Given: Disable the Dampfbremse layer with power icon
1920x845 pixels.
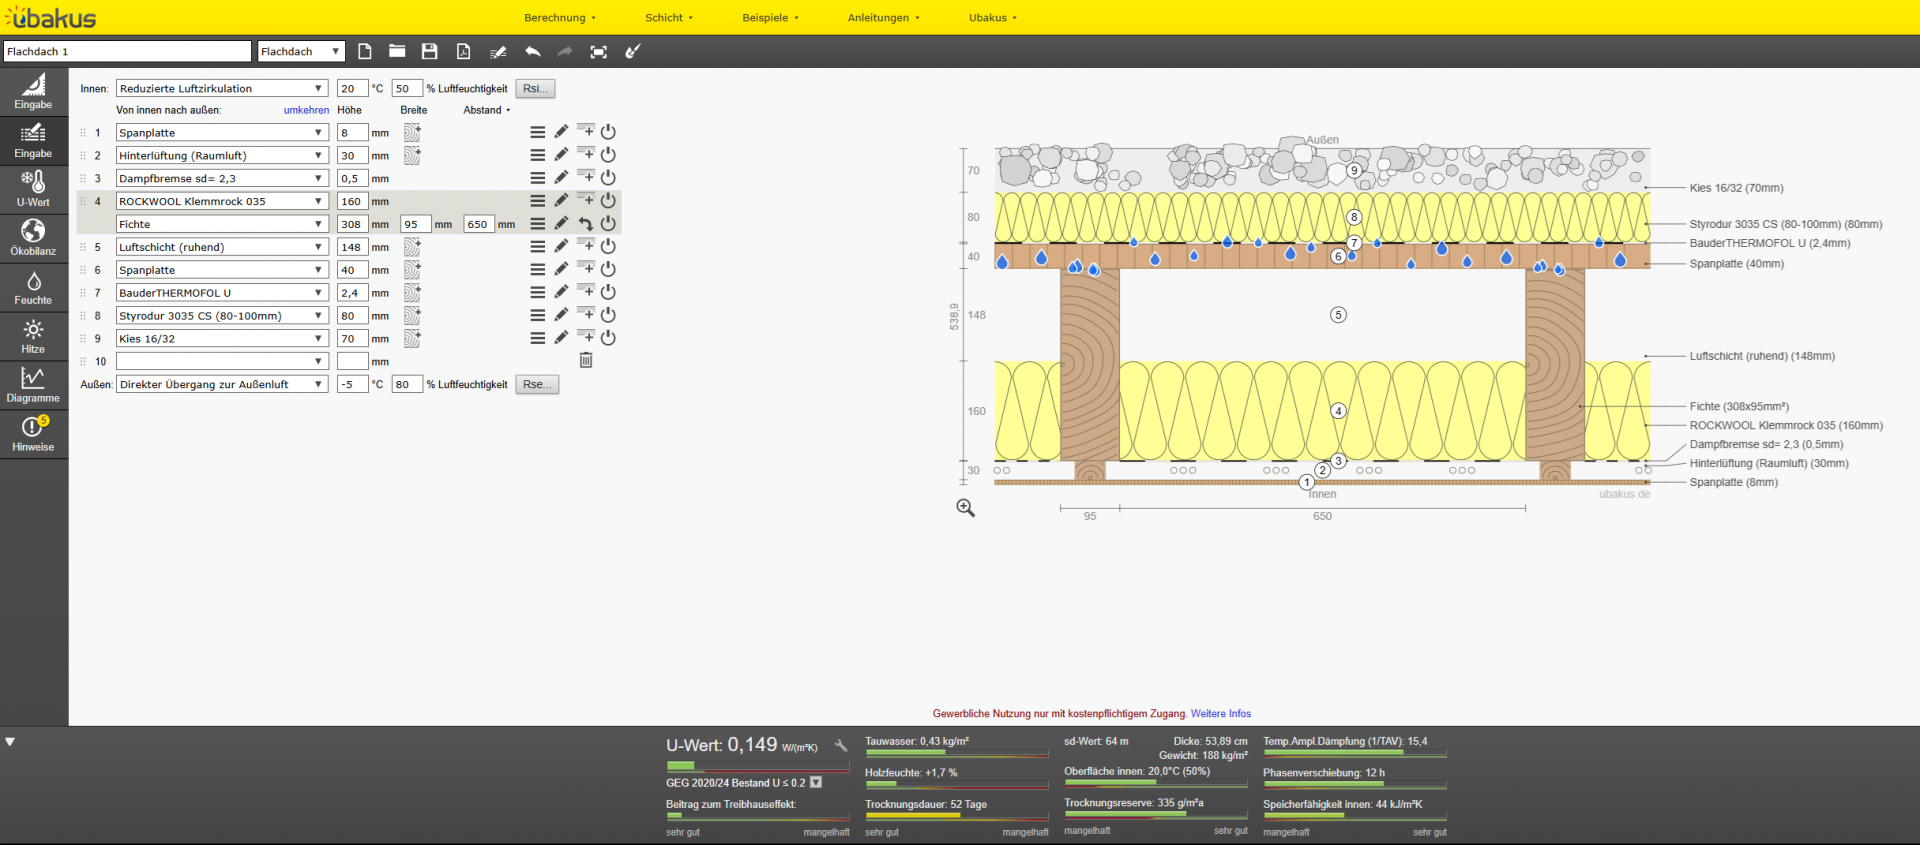Looking at the screenshot, I should pyautogui.click(x=608, y=178).
